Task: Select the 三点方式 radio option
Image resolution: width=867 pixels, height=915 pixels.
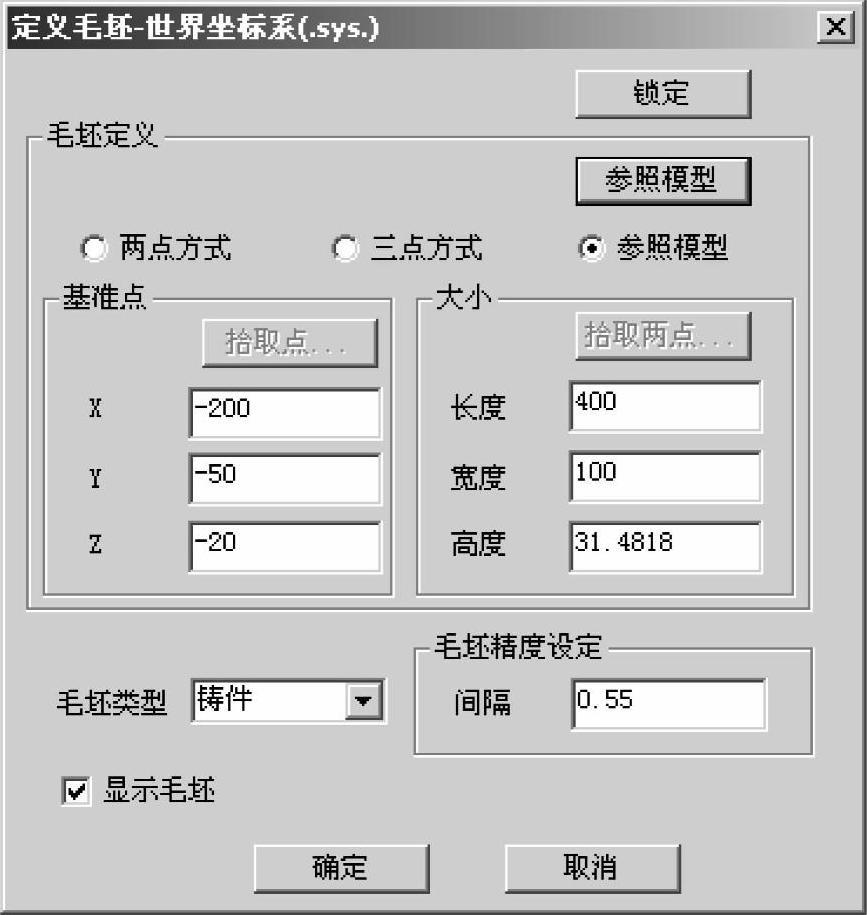Action: [x=345, y=248]
